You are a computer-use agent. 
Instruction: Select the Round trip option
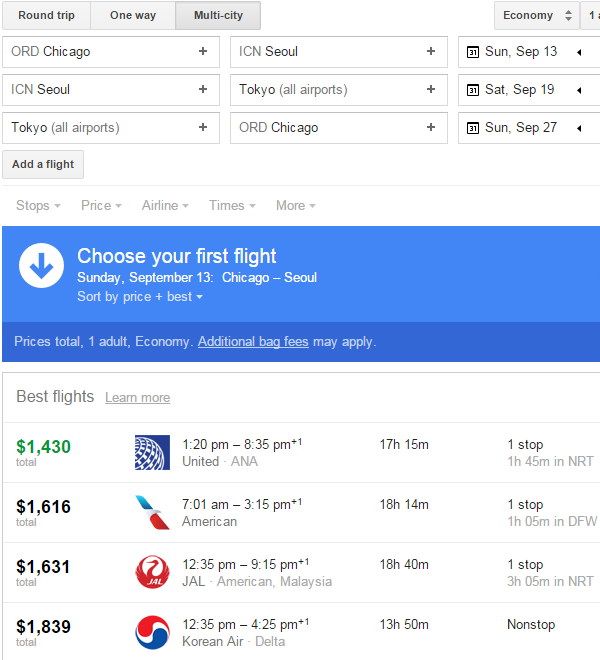tap(46, 15)
